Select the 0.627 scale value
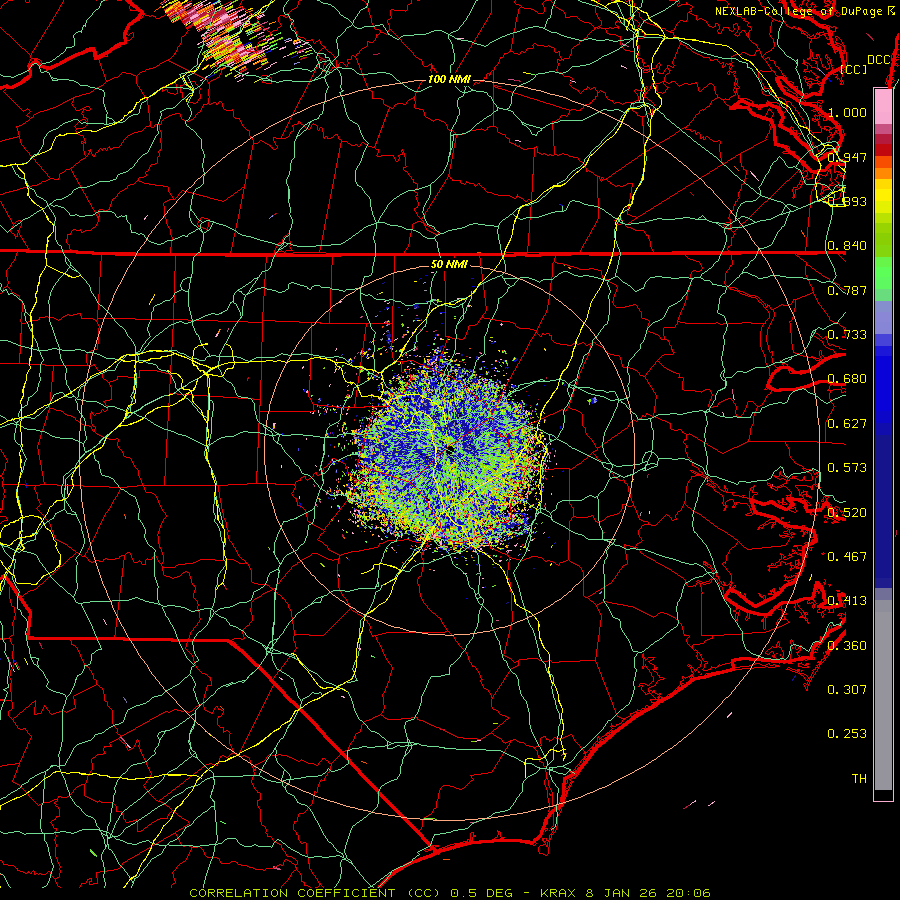This screenshot has width=900, height=900. 847,424
